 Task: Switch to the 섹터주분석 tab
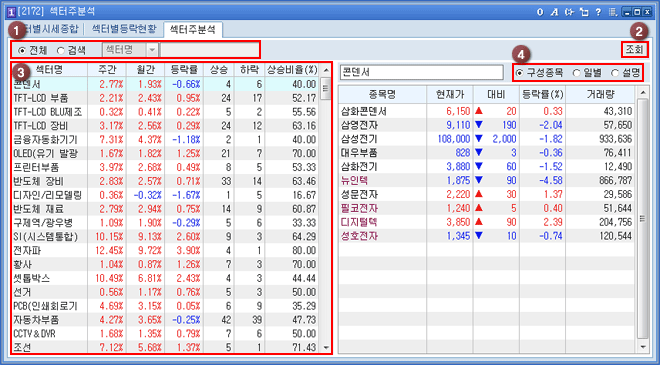[193, 29]
